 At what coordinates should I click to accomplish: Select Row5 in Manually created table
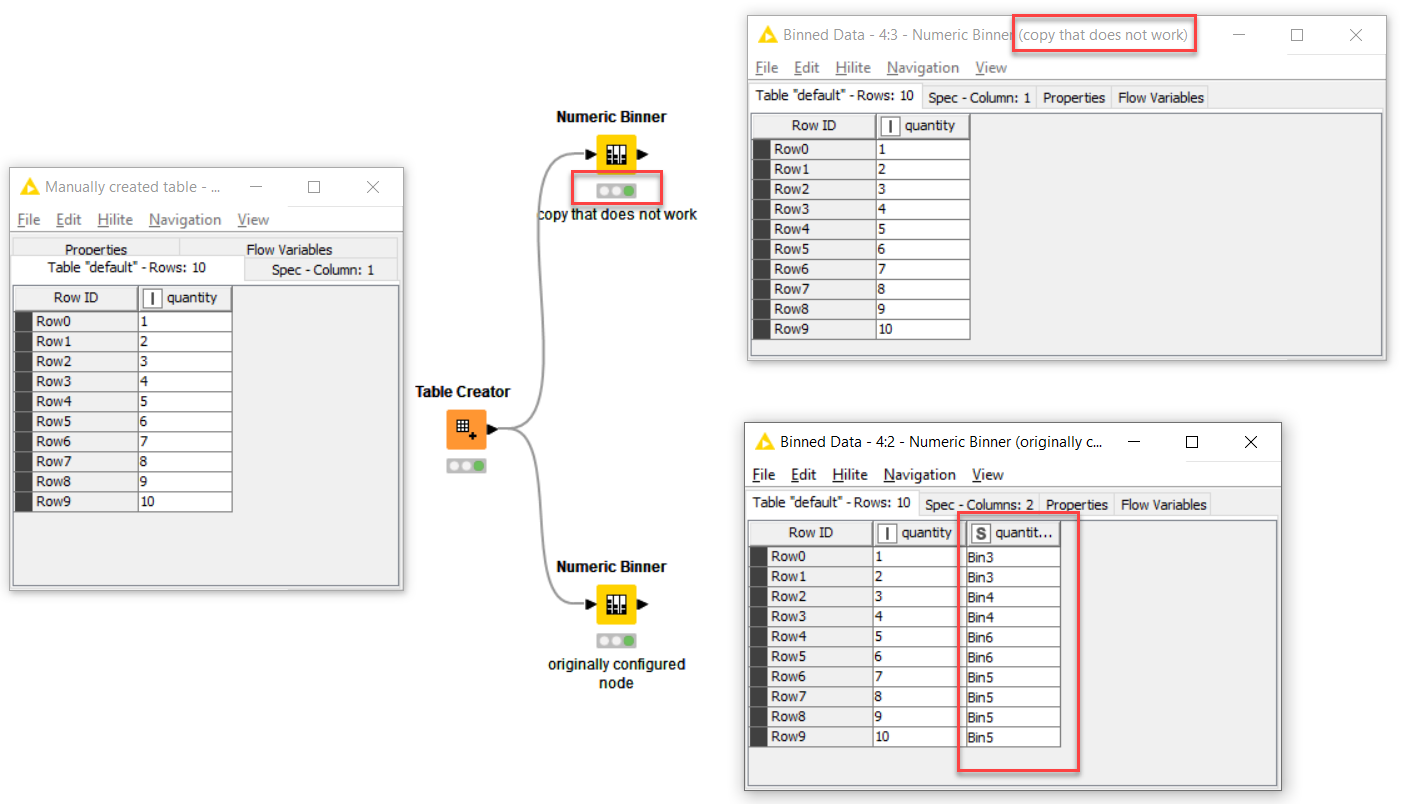pos(54,422)
